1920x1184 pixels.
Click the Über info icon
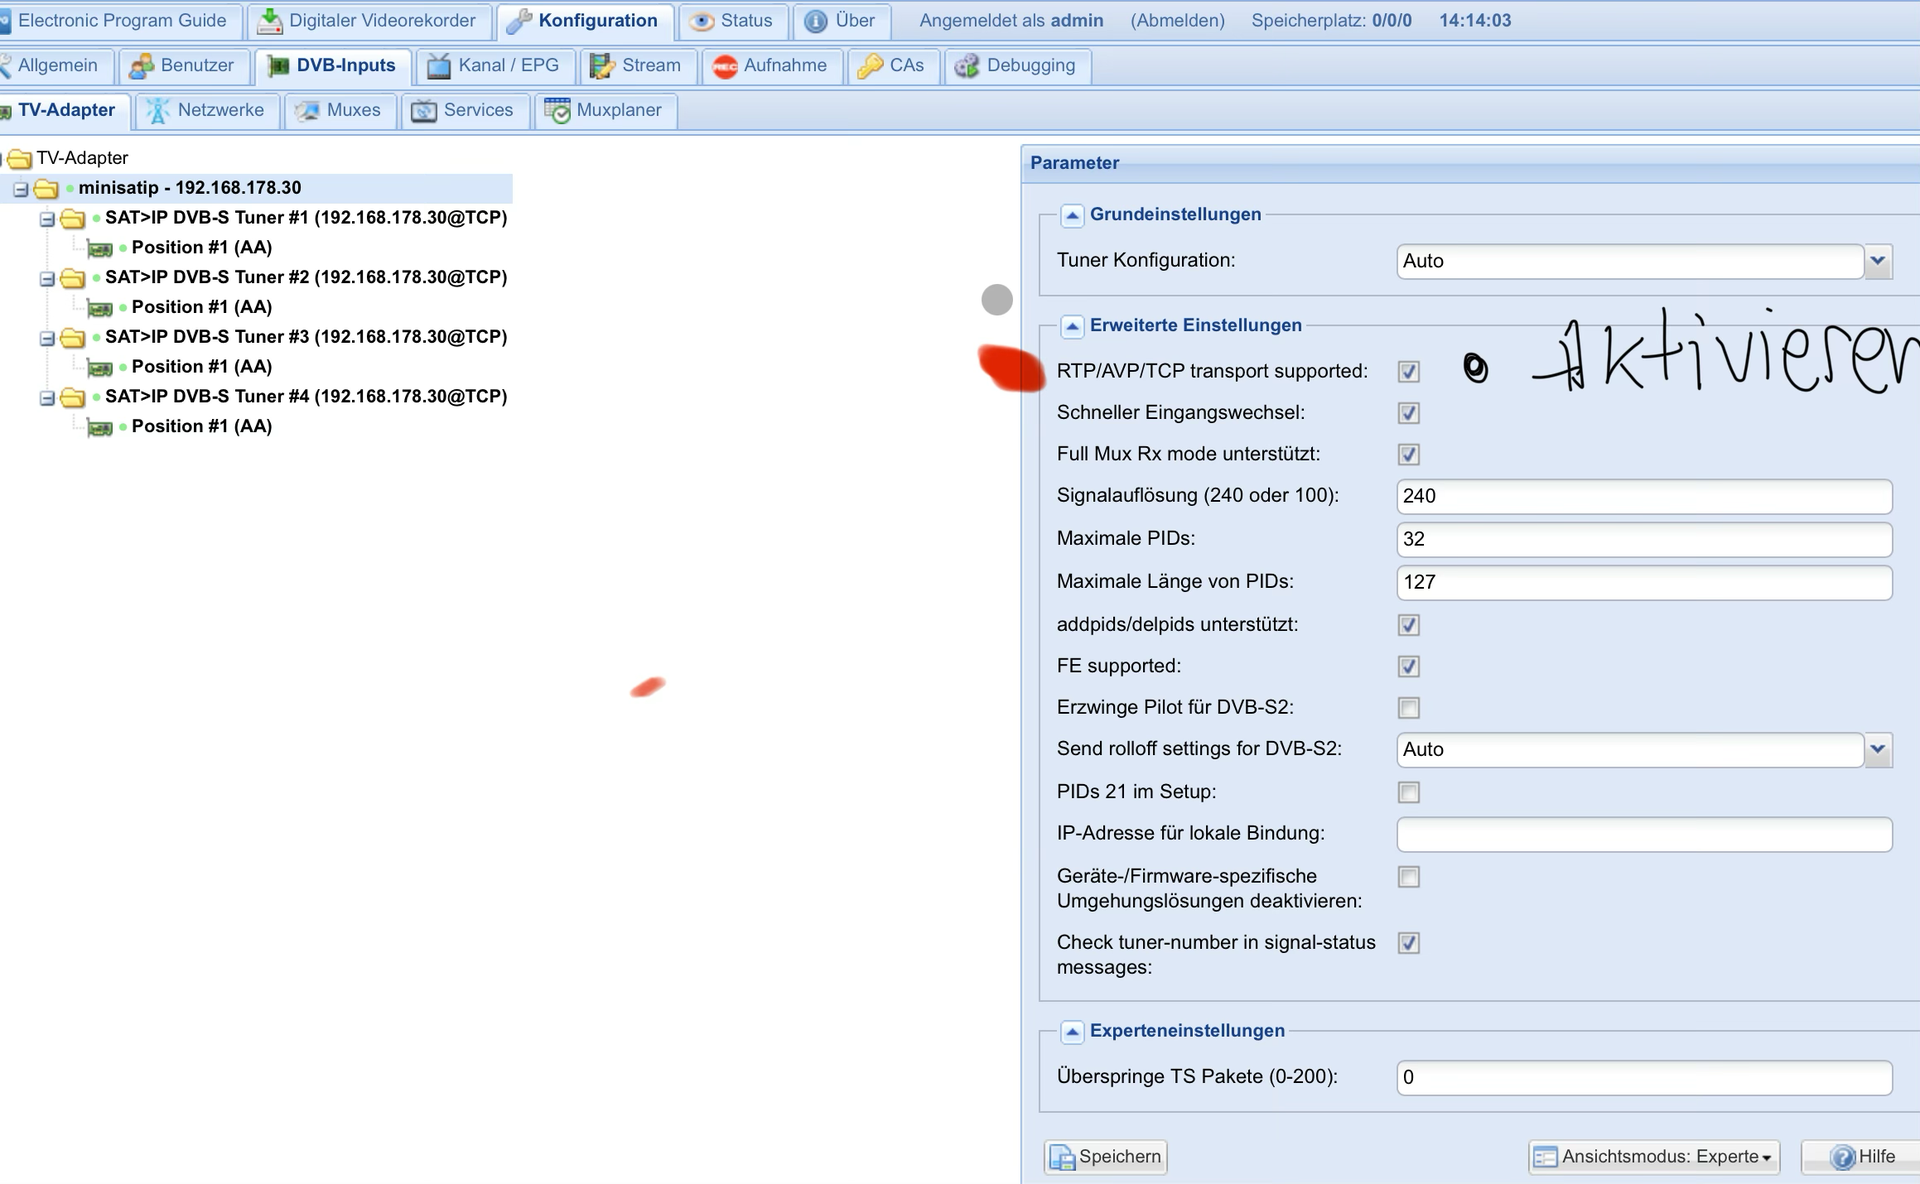pyautogui.click(x=816, y=21)
